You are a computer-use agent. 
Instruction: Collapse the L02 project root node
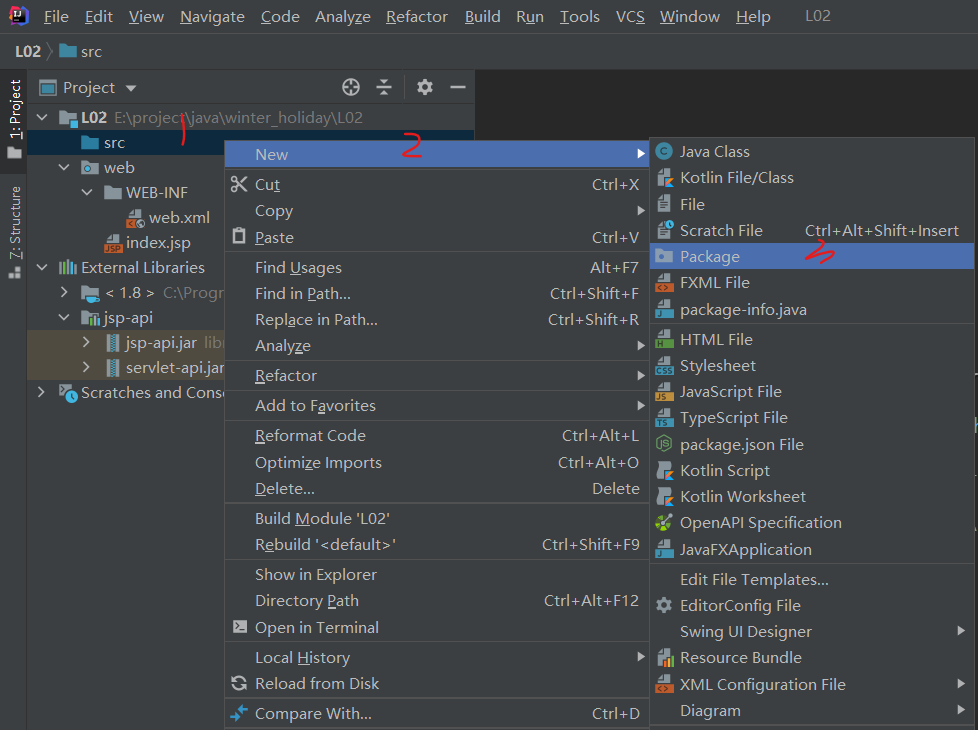[x=42, y=117]
